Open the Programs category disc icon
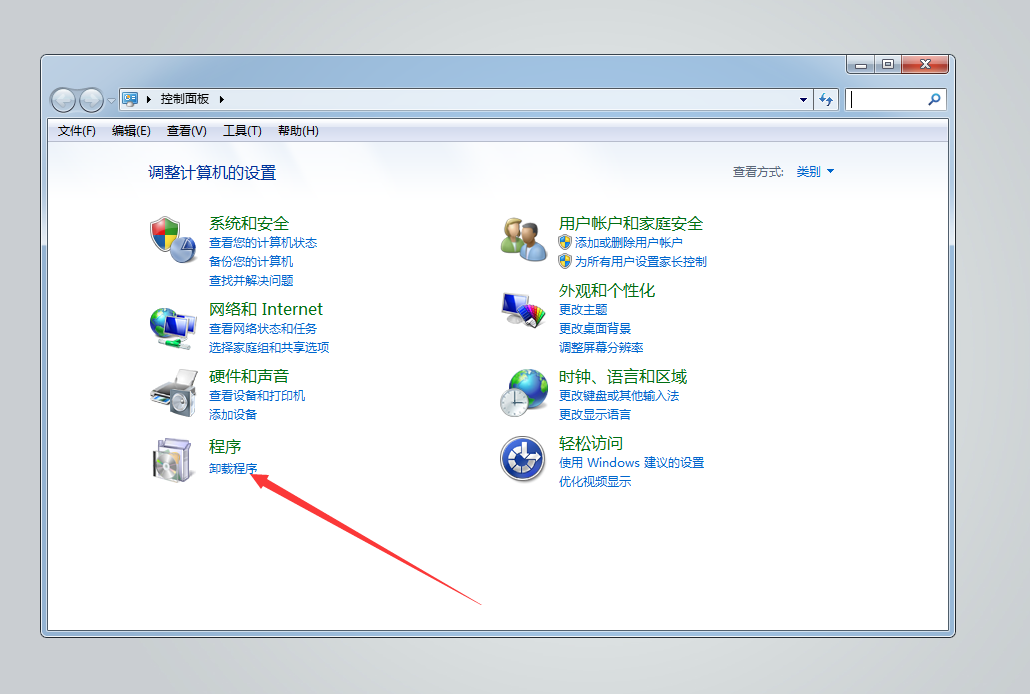 click(171, 459)
